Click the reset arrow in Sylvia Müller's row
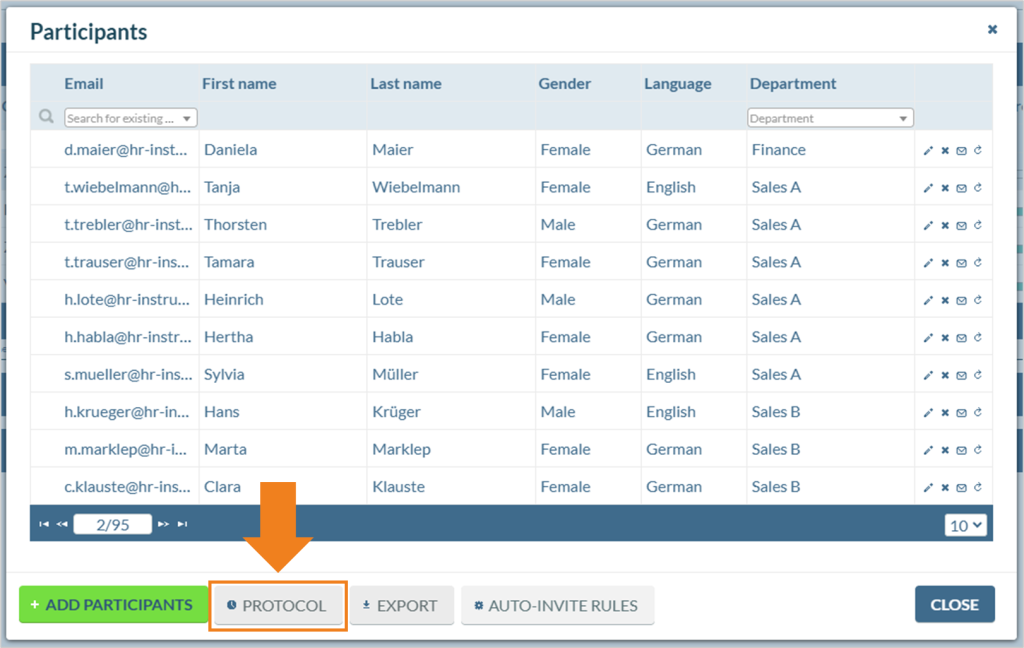Screen dimensions: 1024x648 [x=978, y=375]
